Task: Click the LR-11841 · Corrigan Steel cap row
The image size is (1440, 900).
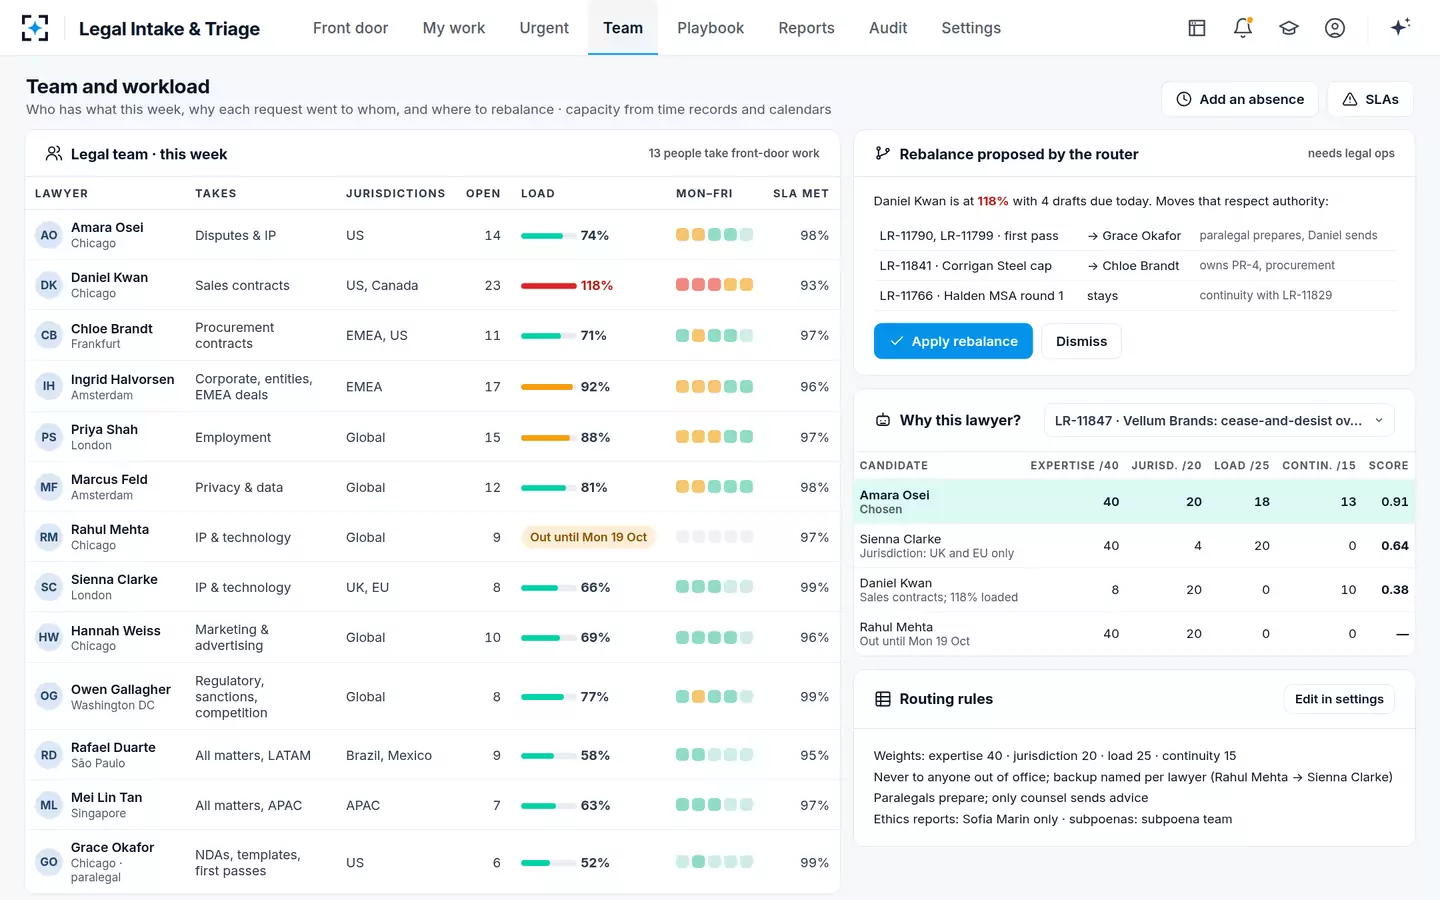Action: (1135, 266)
